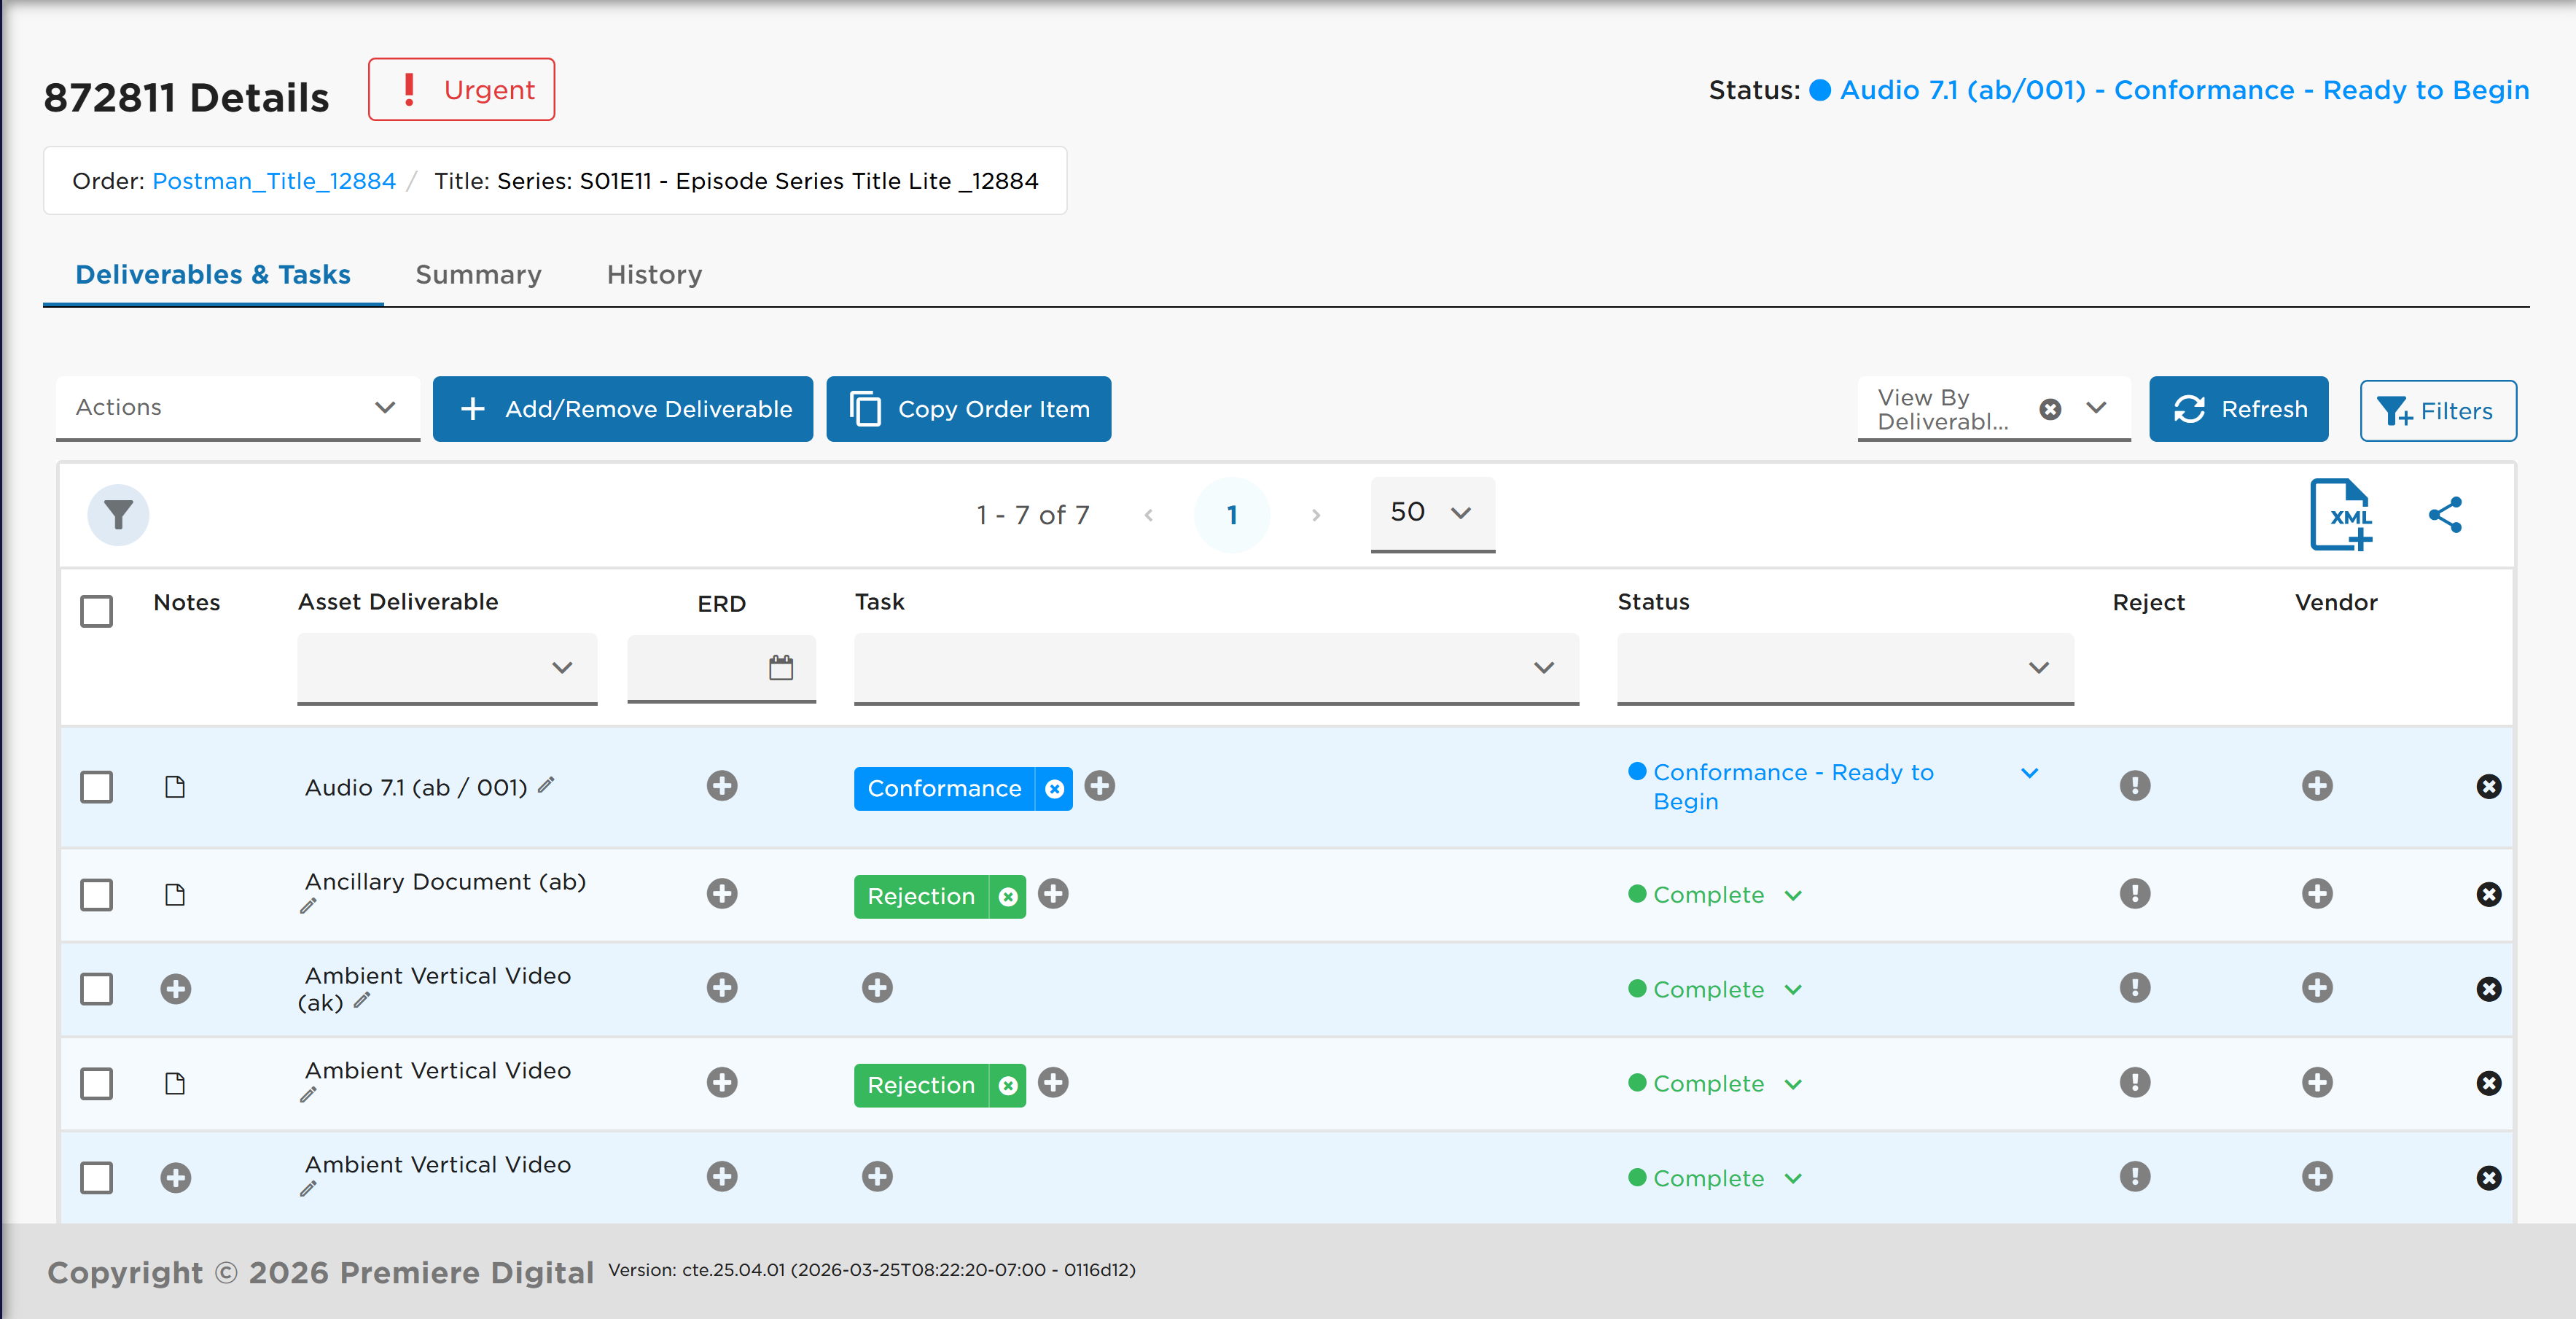Click the table filter funnel icon
Viewport: 2576px width, 1319px height.
[x=118, y=515]
